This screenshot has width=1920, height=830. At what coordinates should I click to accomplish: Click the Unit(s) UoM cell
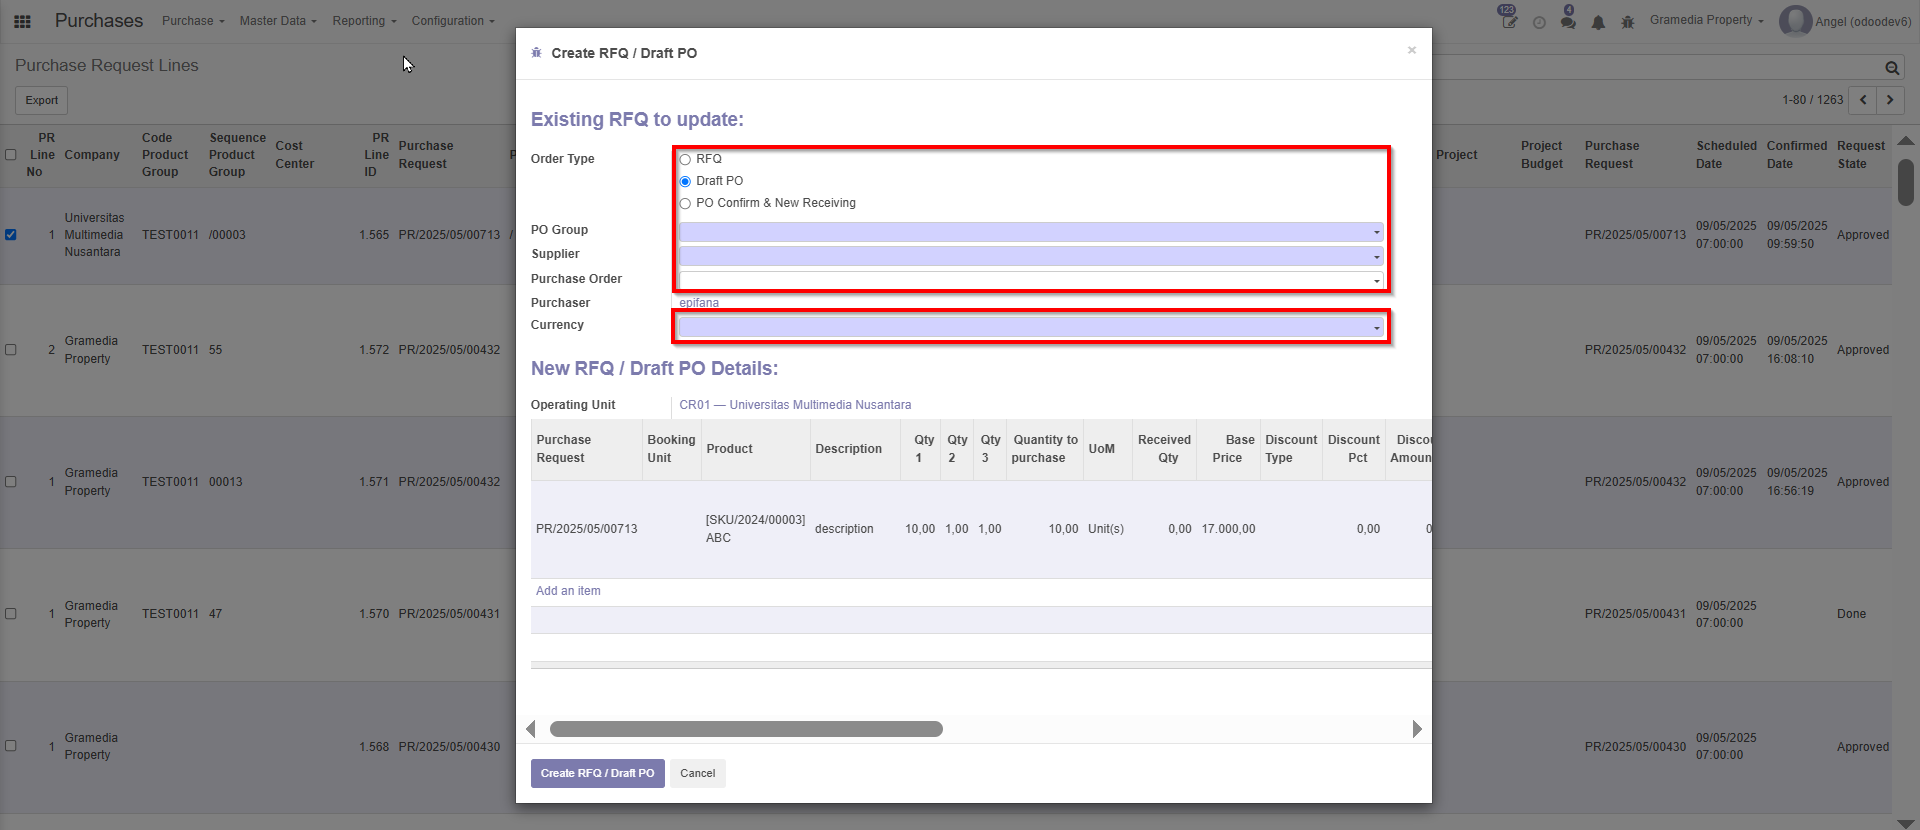[x=1106, y=529]
